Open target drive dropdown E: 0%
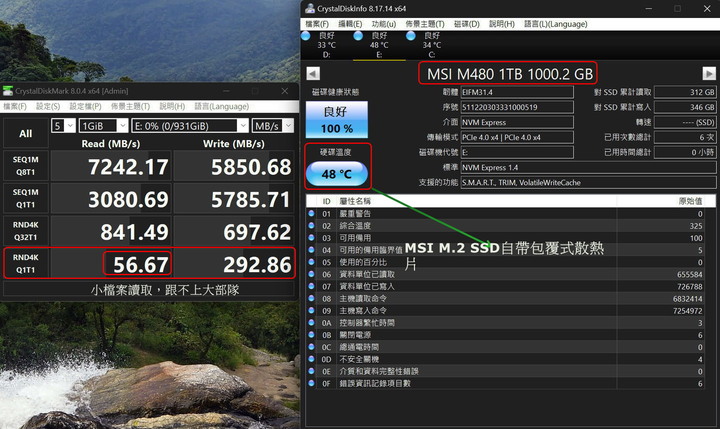The width and height of the screenshot is (720, 429). 190,125
